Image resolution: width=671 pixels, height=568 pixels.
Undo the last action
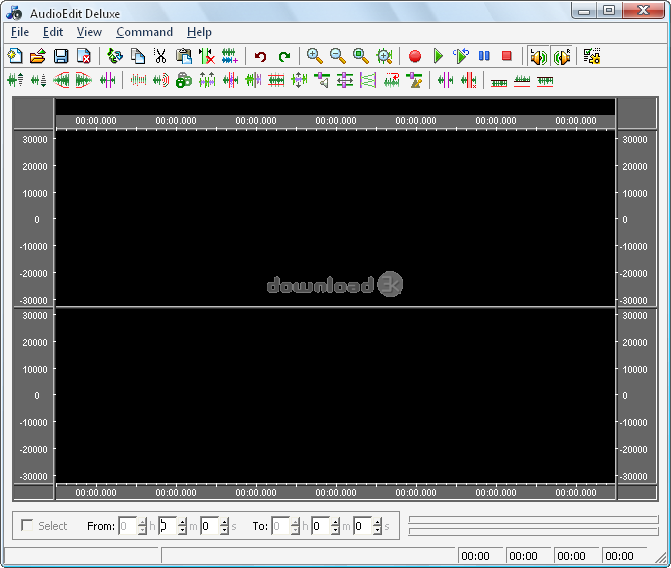(260, 56)
